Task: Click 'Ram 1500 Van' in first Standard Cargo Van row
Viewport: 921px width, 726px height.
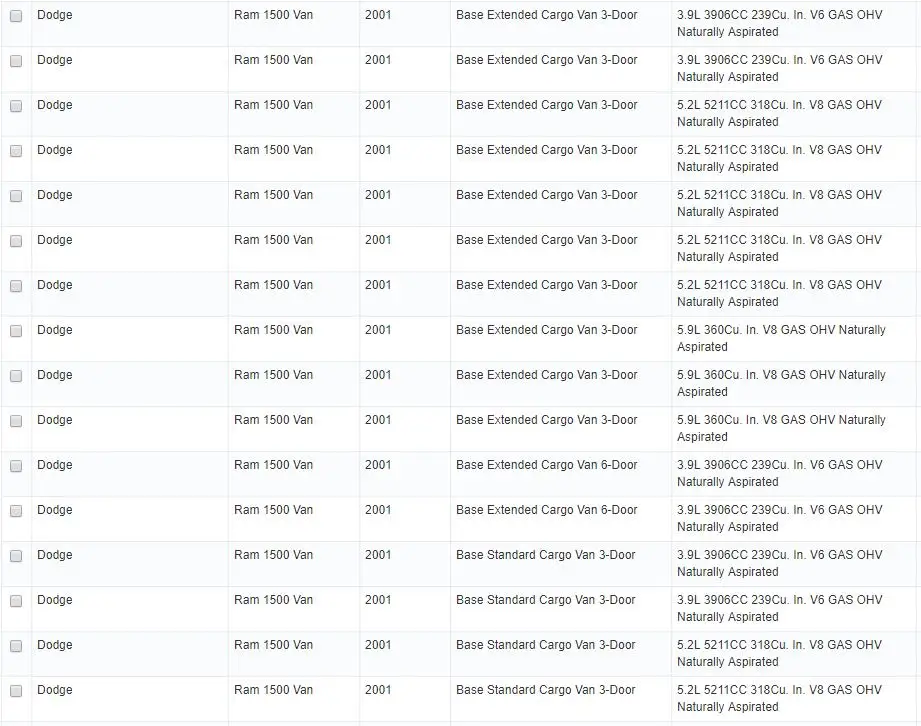Action: pyautogui.click(x=273, y=555)
